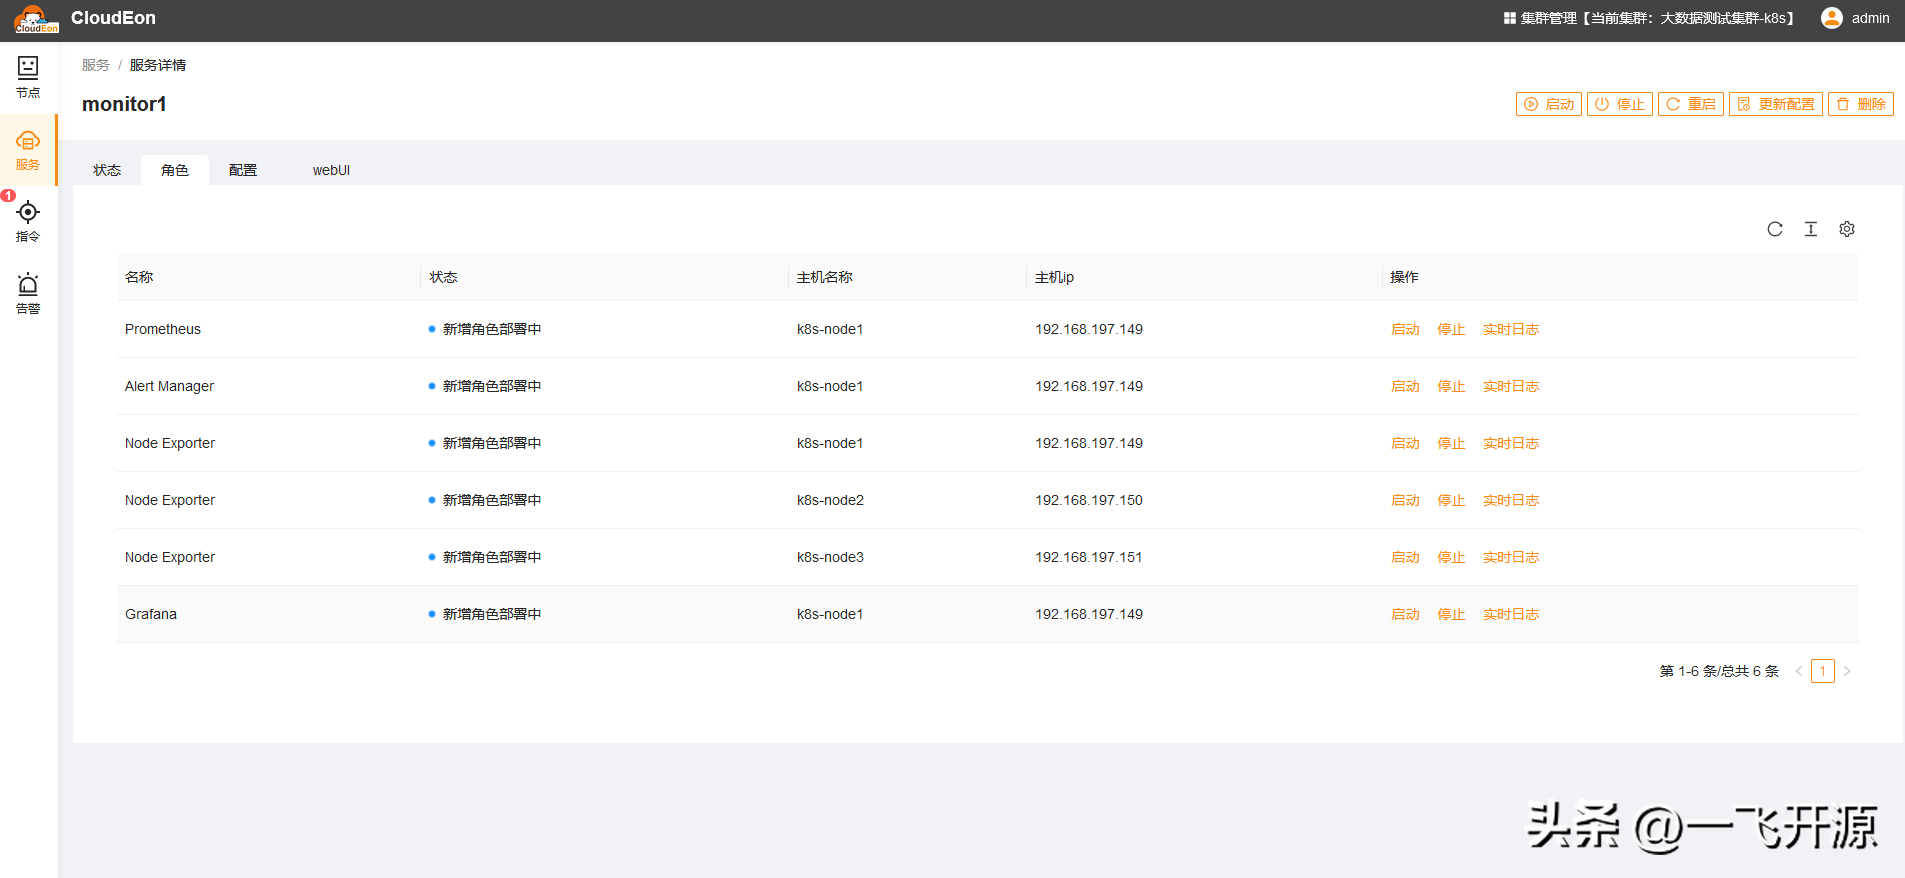This screenshot has height=878, width=1905.
Task: Stop Node Exporter on k8s-node2
Action: pyautogui.click(x=1451, y=500)
